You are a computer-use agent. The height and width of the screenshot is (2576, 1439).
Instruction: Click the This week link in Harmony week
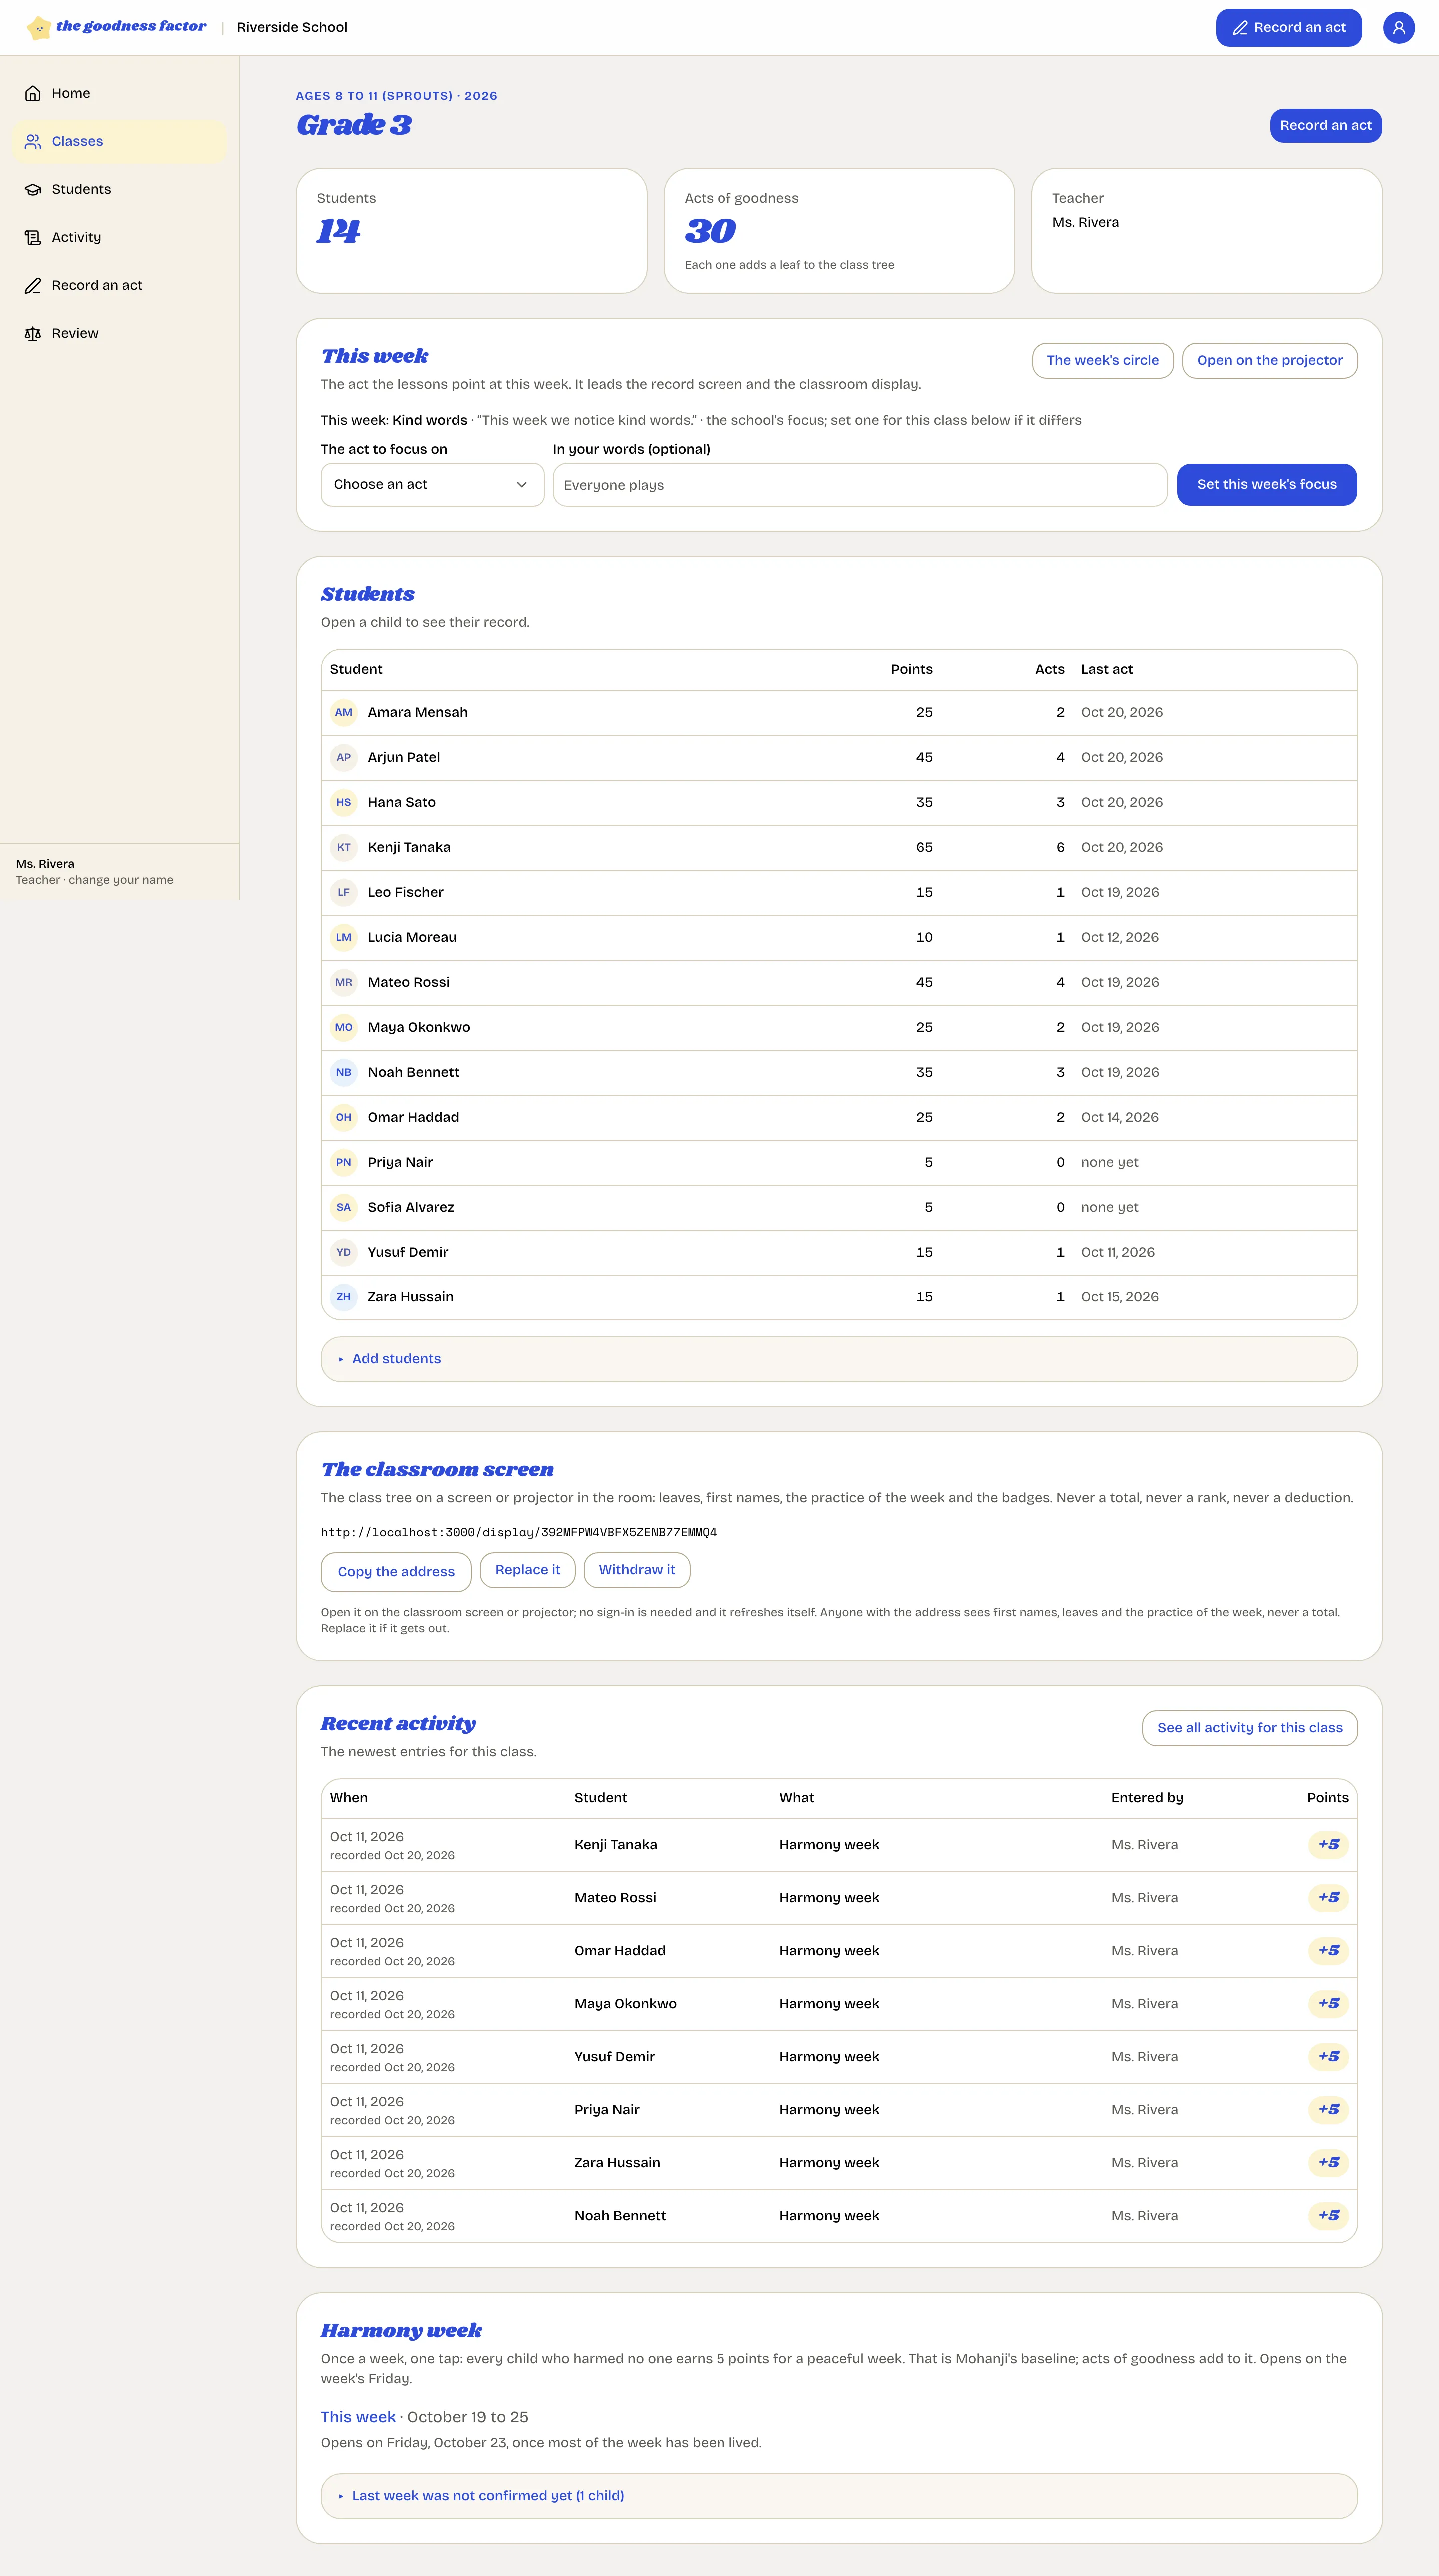tap(358, 2417)
